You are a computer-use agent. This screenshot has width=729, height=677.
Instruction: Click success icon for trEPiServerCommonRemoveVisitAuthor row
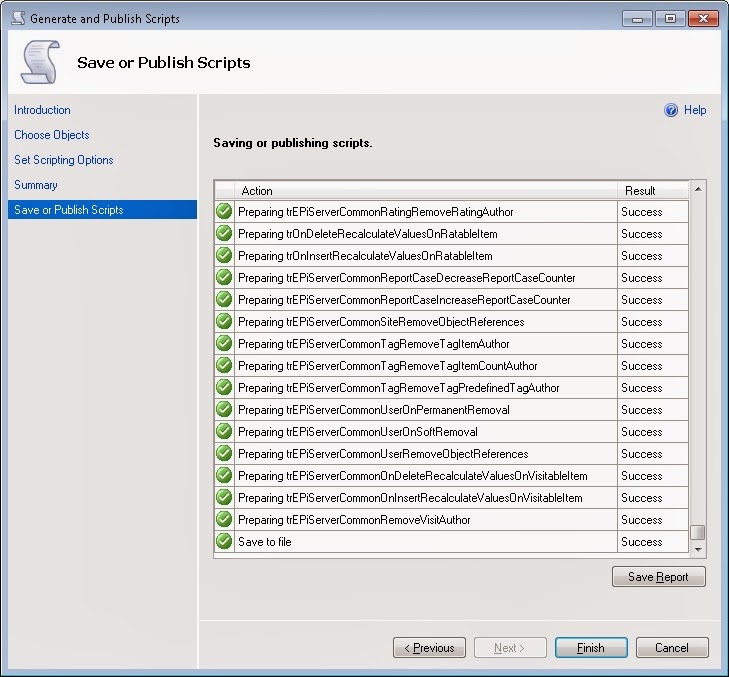[x=224, y=520]
